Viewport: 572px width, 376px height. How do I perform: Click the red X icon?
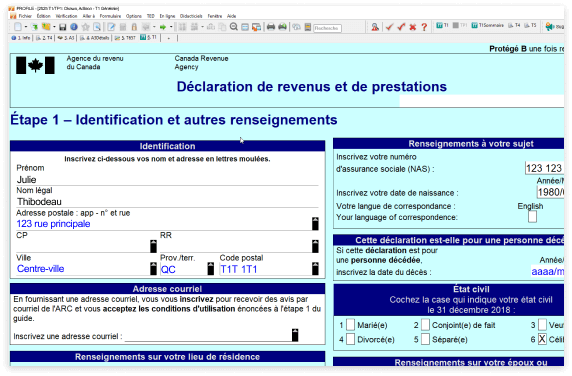[413, 27]
